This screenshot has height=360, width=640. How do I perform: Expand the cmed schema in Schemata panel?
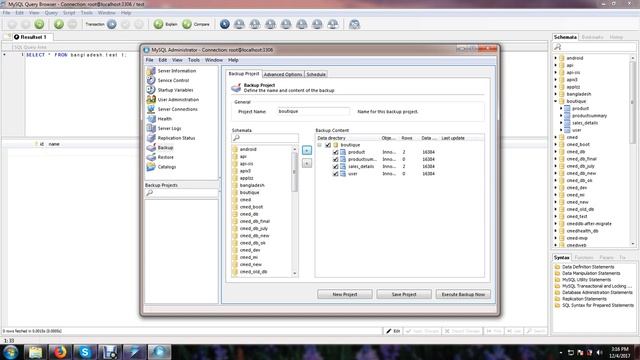point(556,137)
